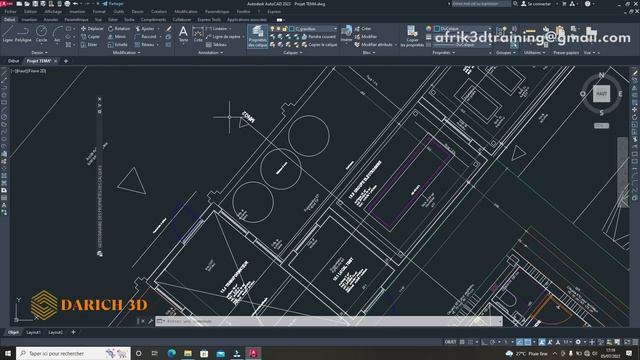Toggle OBJET model space status button
Image resolution: width=640 pixels, height=360 pixels.
coord(450,342)
